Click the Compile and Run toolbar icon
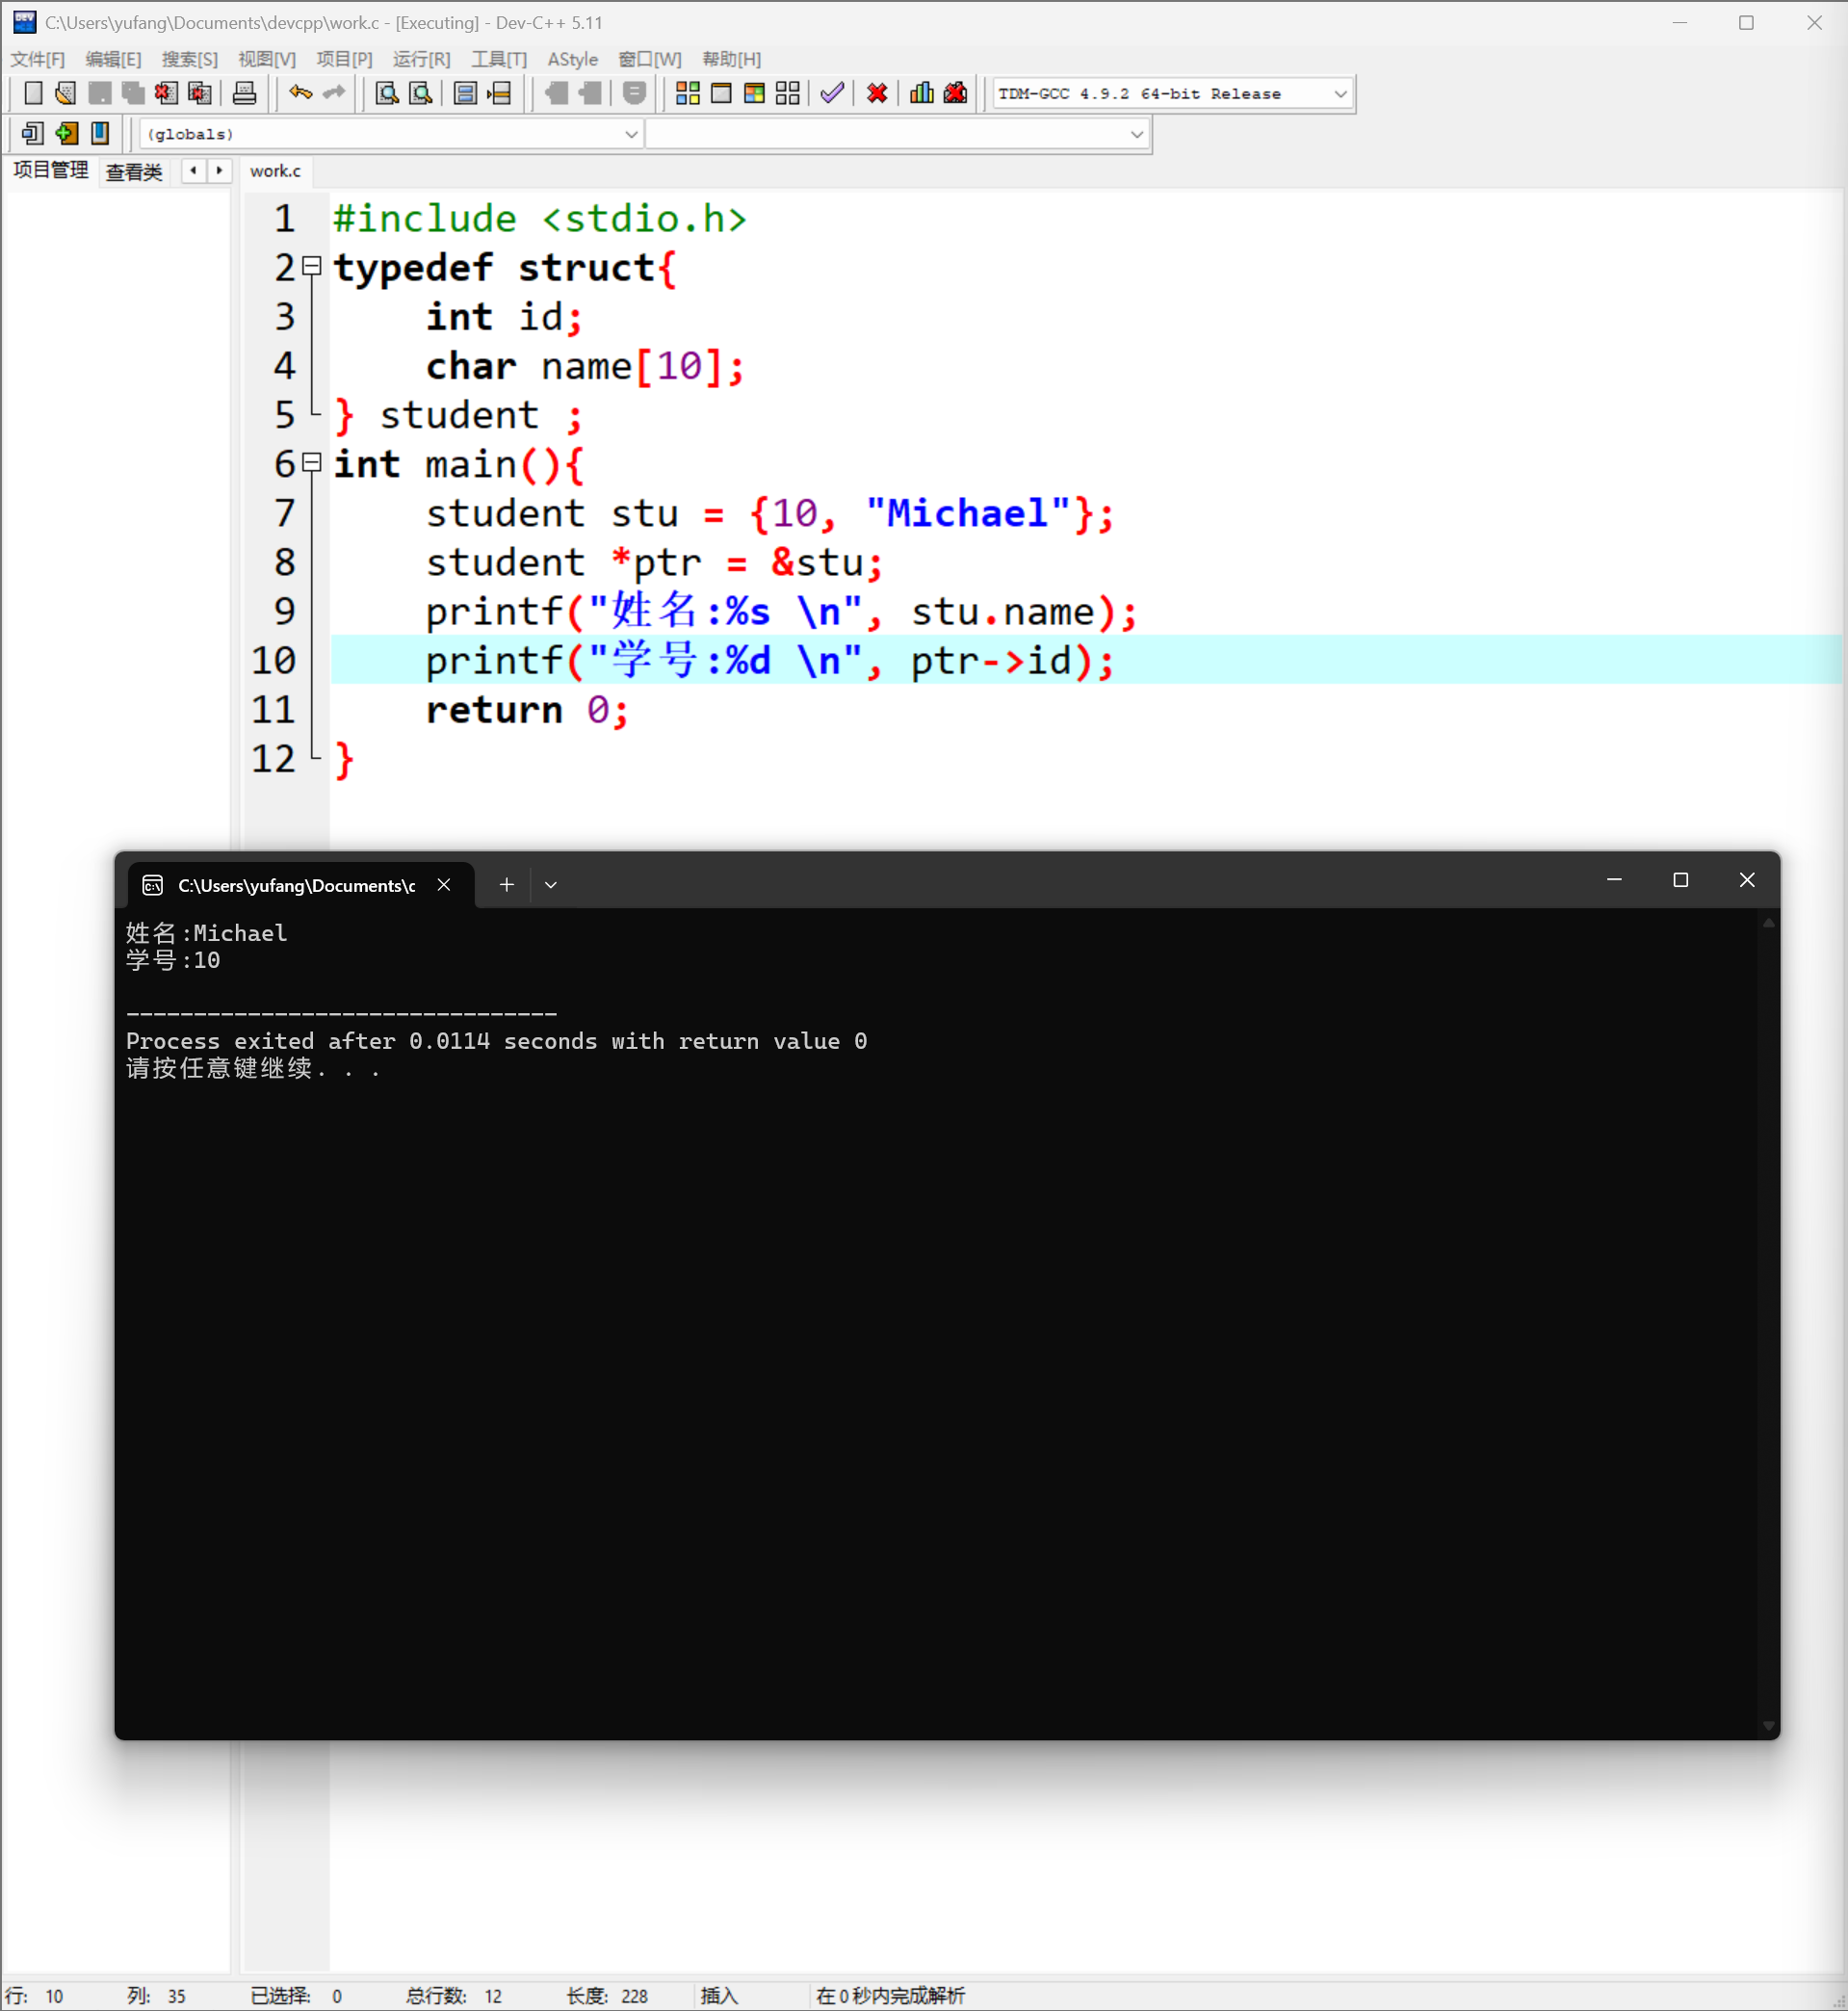This screenshot has width=1848, height=2011. pyautogui.click(x=755, y=93)
